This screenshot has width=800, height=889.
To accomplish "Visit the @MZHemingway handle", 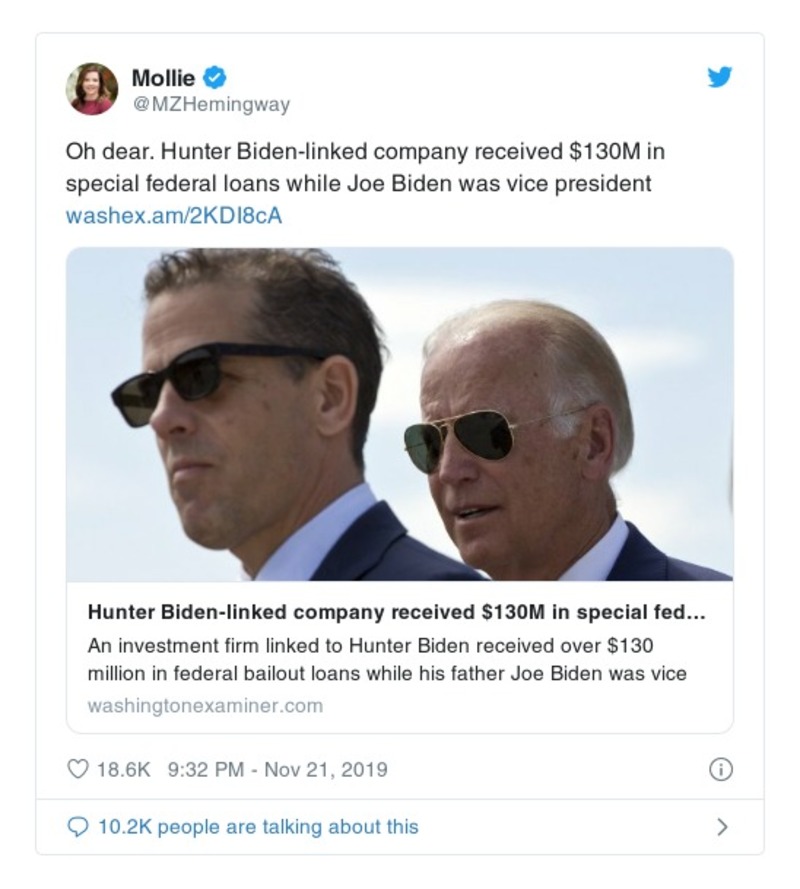I will coord(210,103).
